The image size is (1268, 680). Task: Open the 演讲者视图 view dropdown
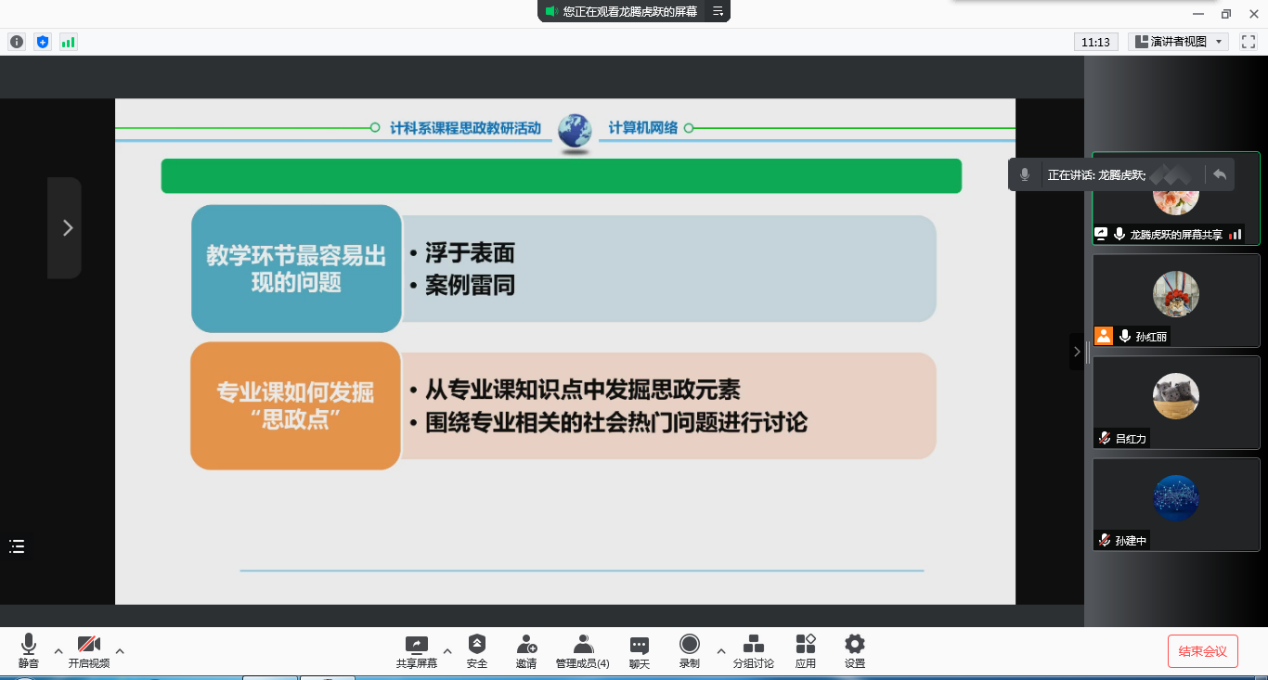point(1180,42)
